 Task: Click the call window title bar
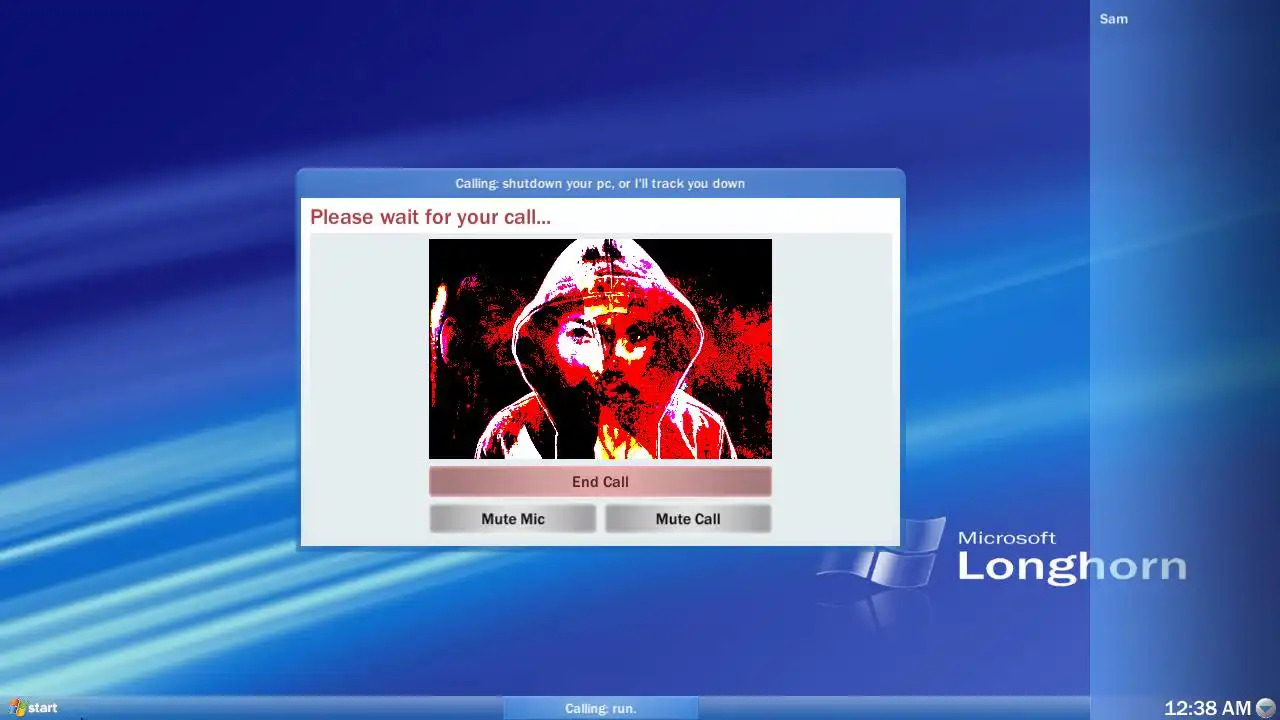(x=600, y=183)
